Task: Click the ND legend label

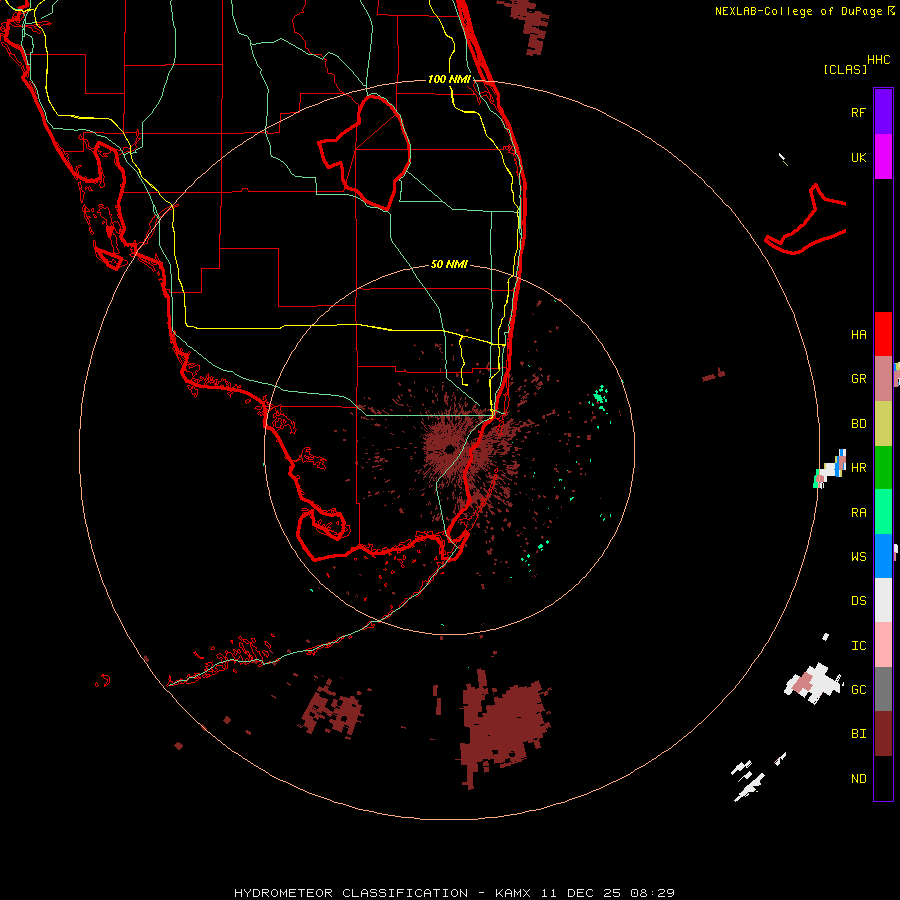Action: click(858, 779)
